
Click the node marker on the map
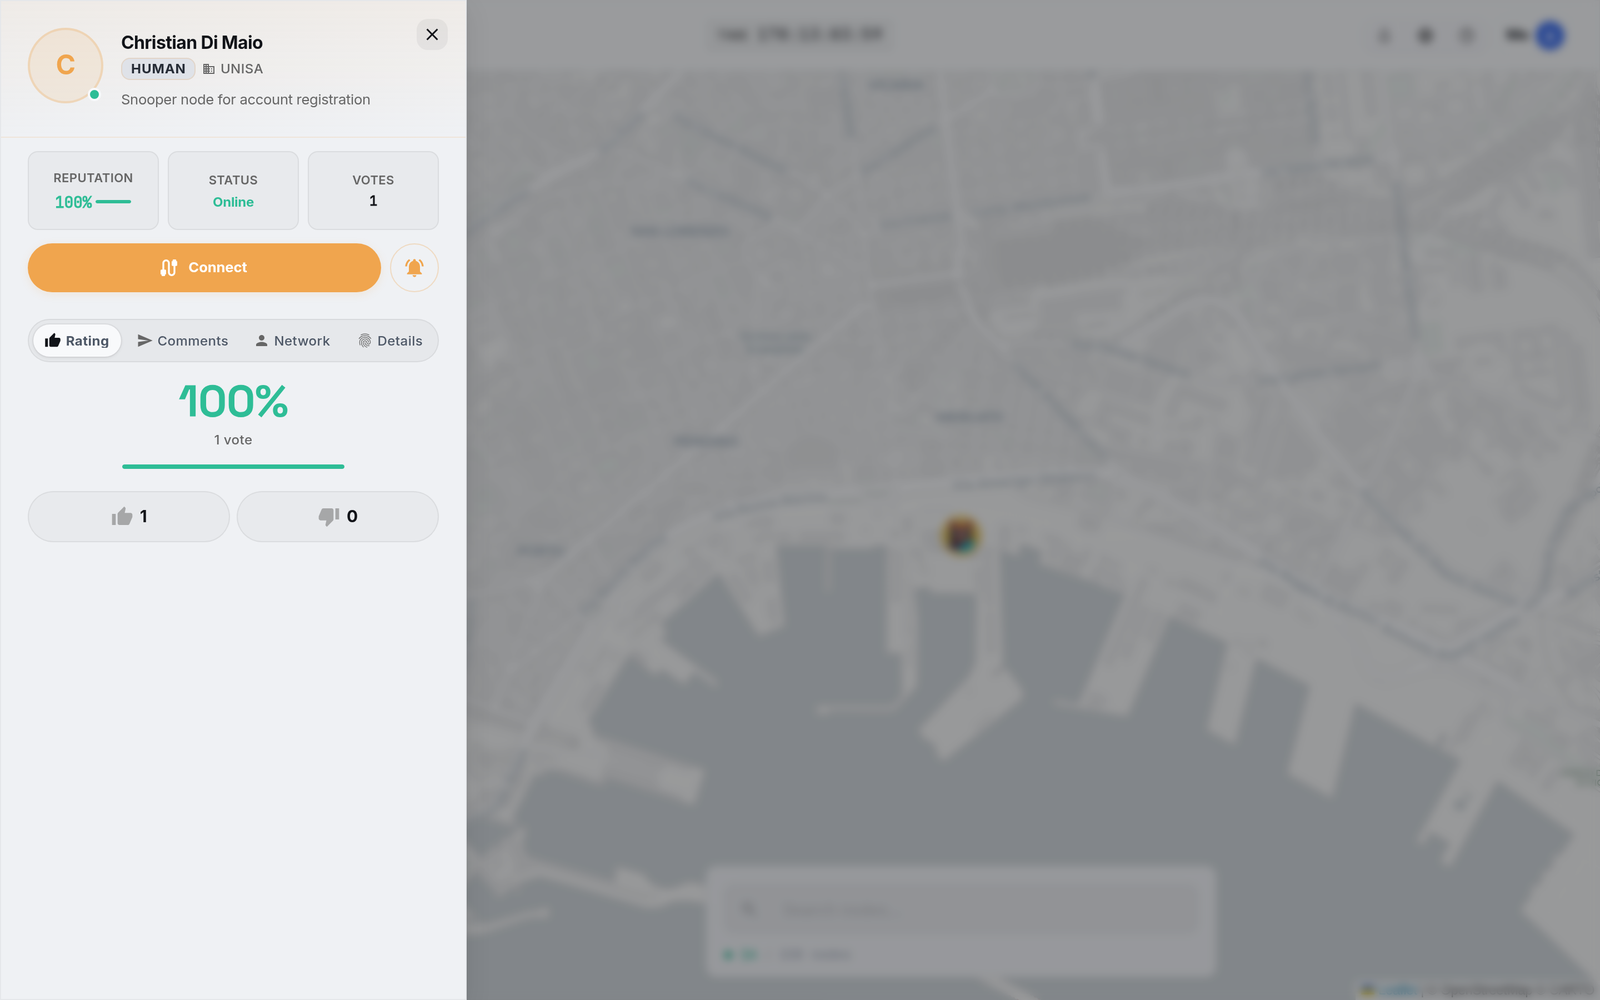pyautogui.click(x=961, y=536)
